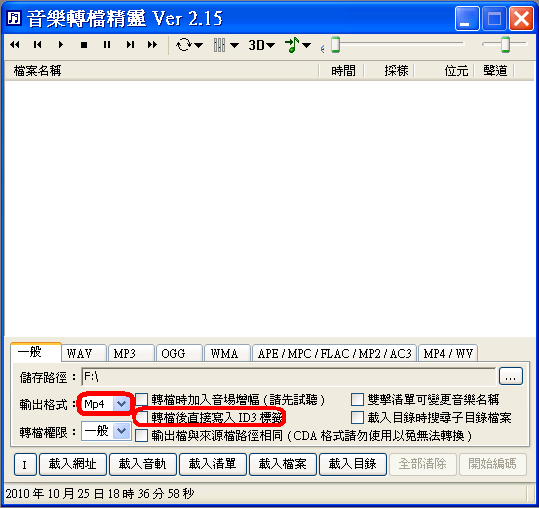539x508 pixels.
Task: Click the I info button
Action: tap(25, 465)
